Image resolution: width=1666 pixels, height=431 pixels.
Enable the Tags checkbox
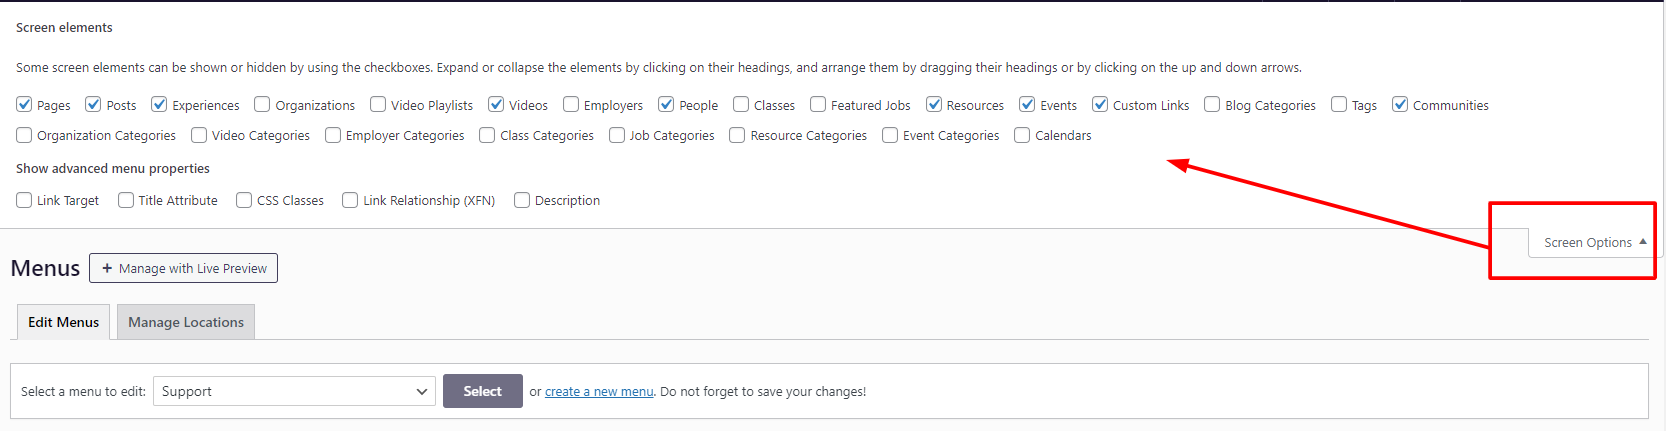(x=1339, y=104)
